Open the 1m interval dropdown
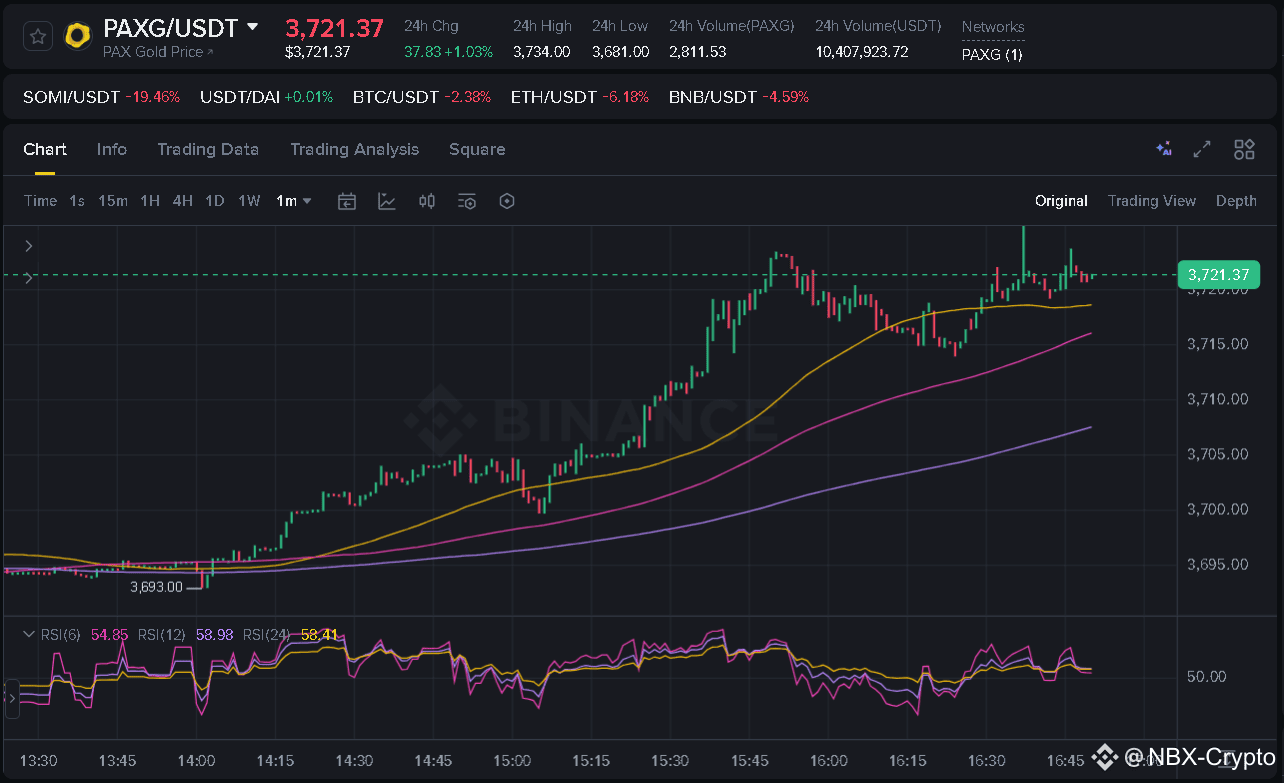The image size is (1284, 783). click(294, 201)
